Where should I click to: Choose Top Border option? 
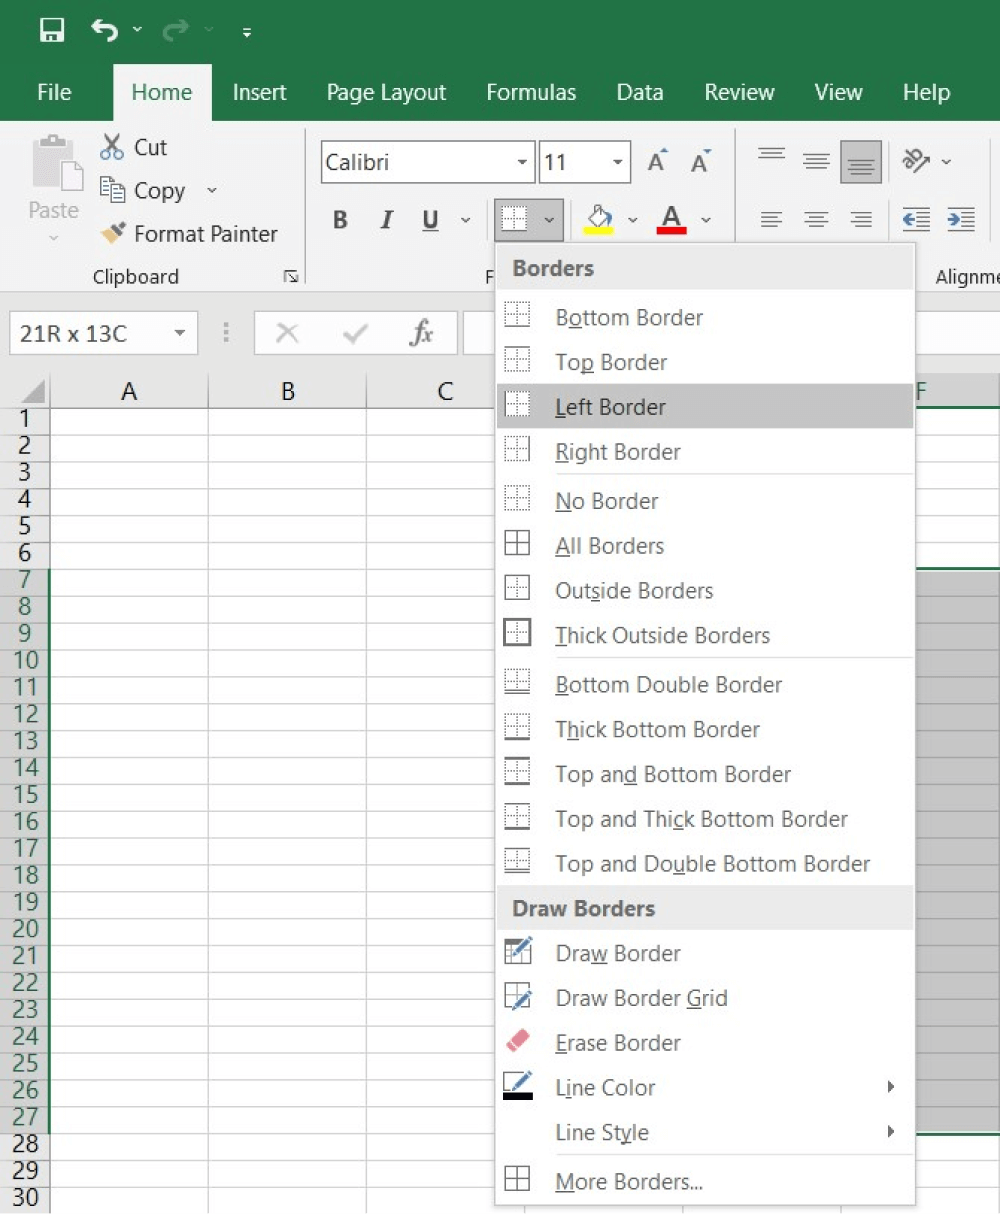705,363
